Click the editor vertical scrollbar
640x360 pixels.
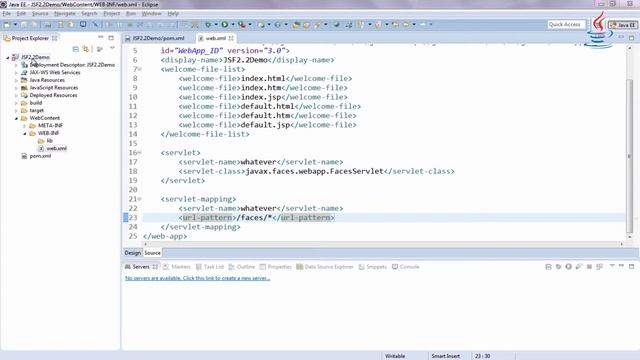(x=629, y=155)
